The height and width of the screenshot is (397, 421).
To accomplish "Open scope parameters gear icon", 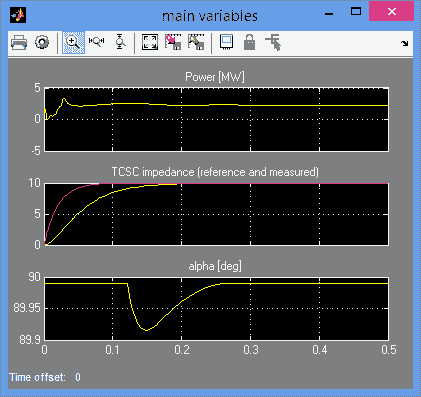I will click(x=42, y=43).
